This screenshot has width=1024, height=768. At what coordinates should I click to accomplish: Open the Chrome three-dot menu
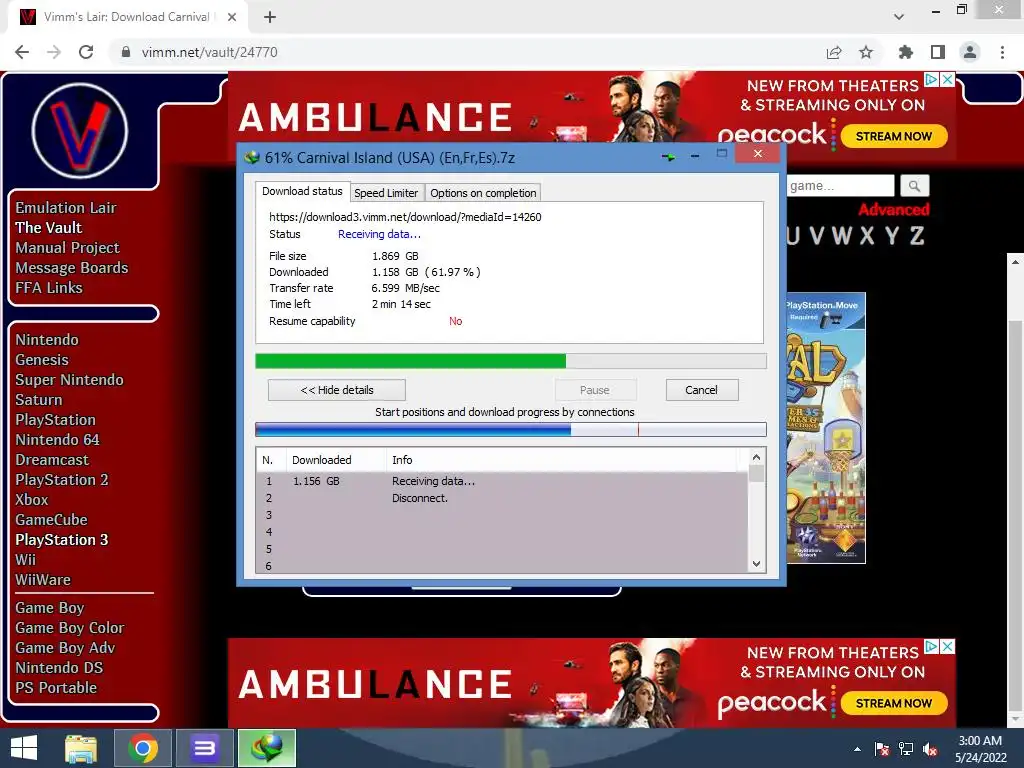(x=1002, y=52)
